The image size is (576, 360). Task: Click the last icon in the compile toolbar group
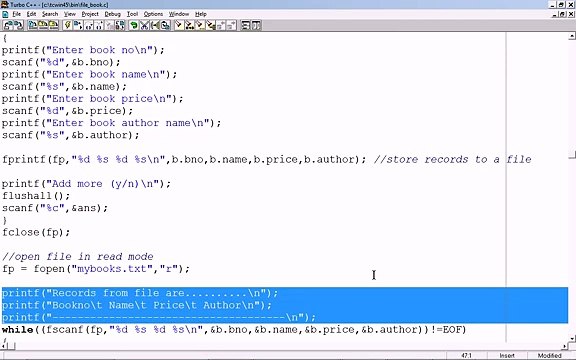click(120, 25)
